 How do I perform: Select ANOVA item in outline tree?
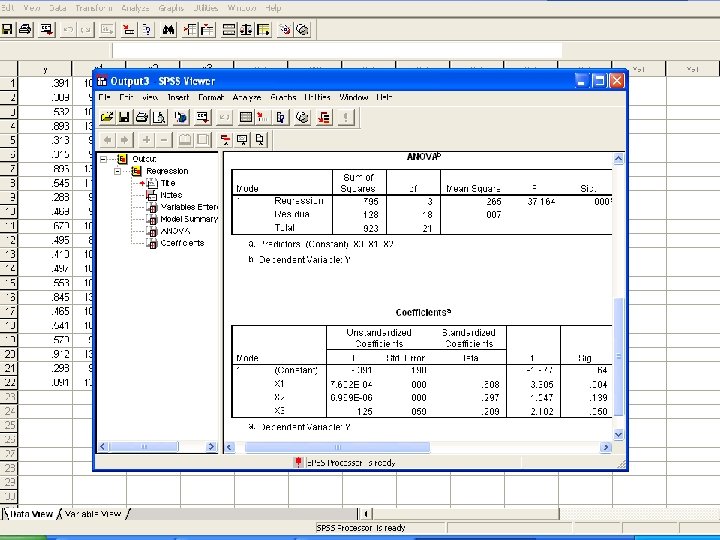tap(175, 231)
